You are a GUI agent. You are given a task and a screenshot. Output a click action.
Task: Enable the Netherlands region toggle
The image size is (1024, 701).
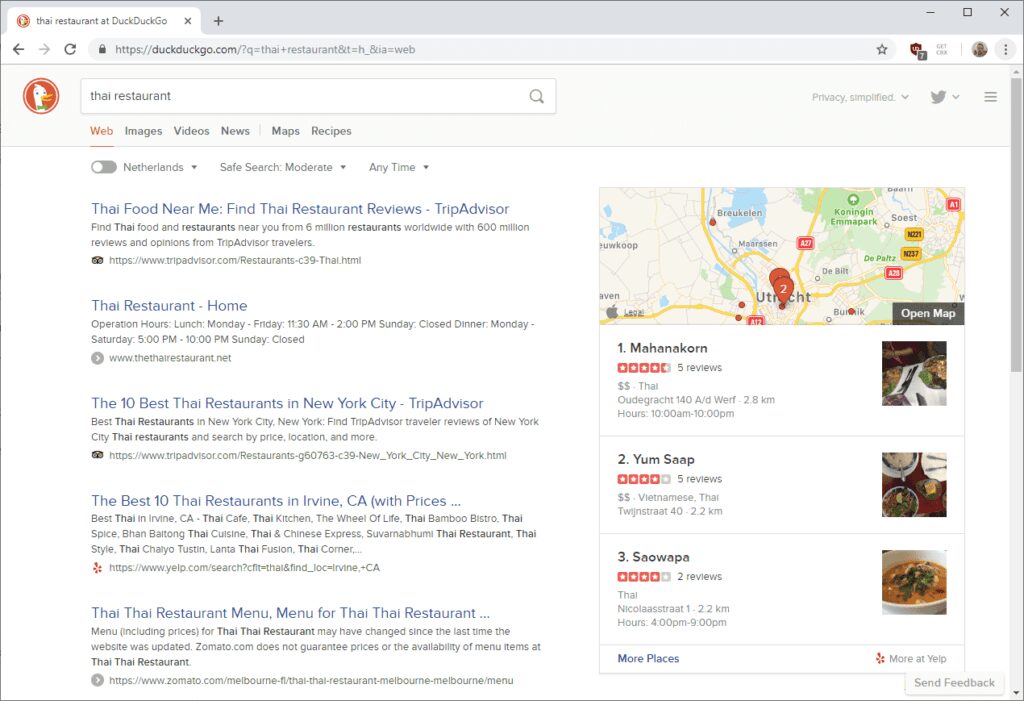pyautogui.click(x=104, y=167)
